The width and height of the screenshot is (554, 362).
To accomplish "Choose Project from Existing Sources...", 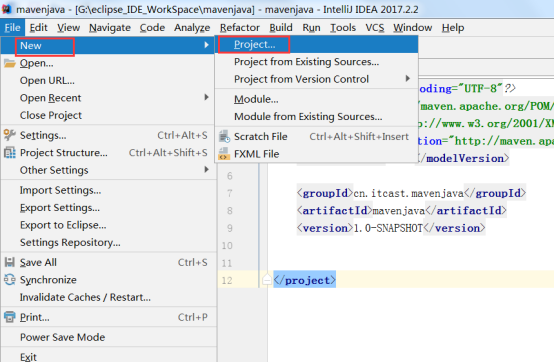I will click(x=317, y=62).
